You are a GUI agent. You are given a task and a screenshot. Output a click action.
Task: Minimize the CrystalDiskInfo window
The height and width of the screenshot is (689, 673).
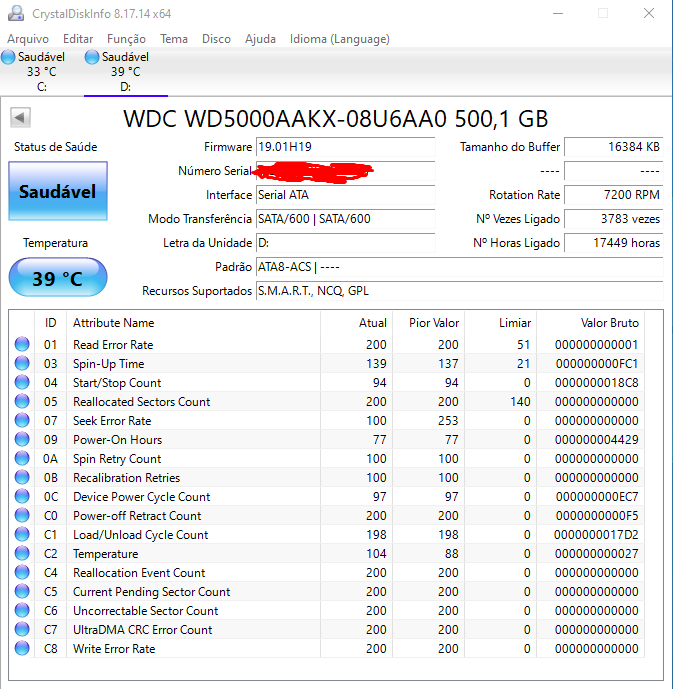point(558,13)
